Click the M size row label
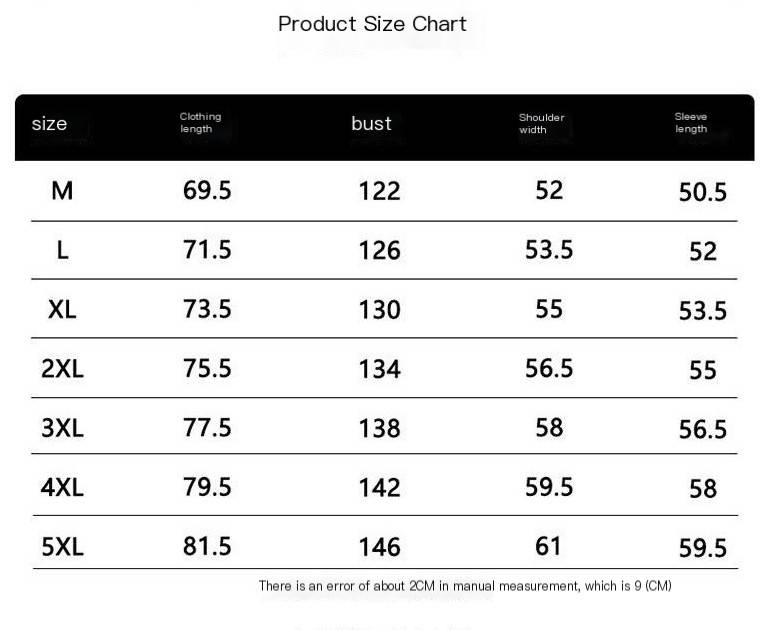 [x=62, y=190]
